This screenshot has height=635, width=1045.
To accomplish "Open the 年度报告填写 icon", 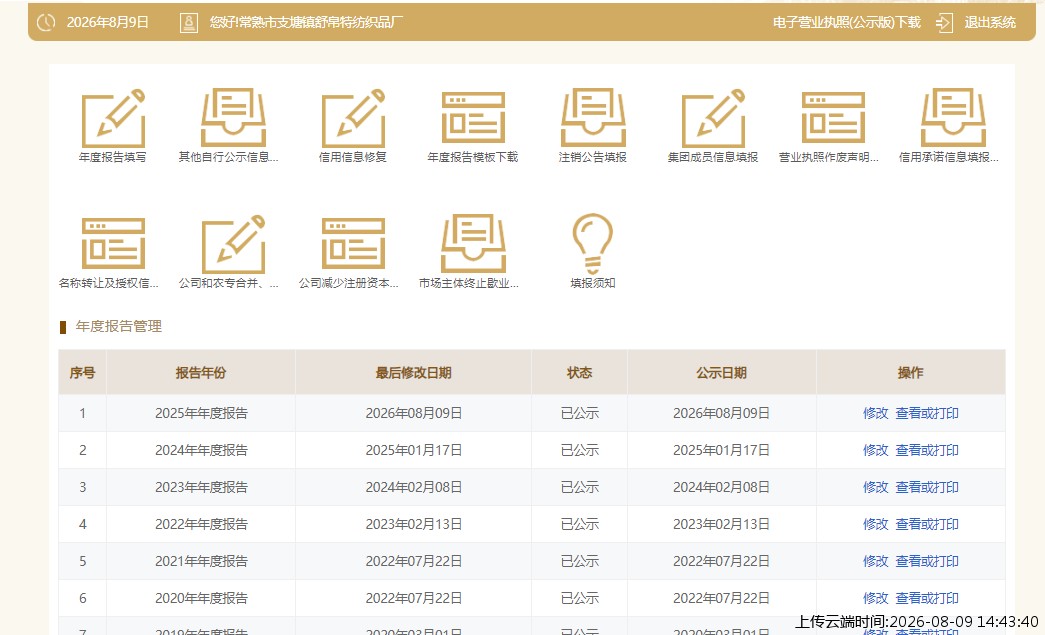I will point(113,118).
